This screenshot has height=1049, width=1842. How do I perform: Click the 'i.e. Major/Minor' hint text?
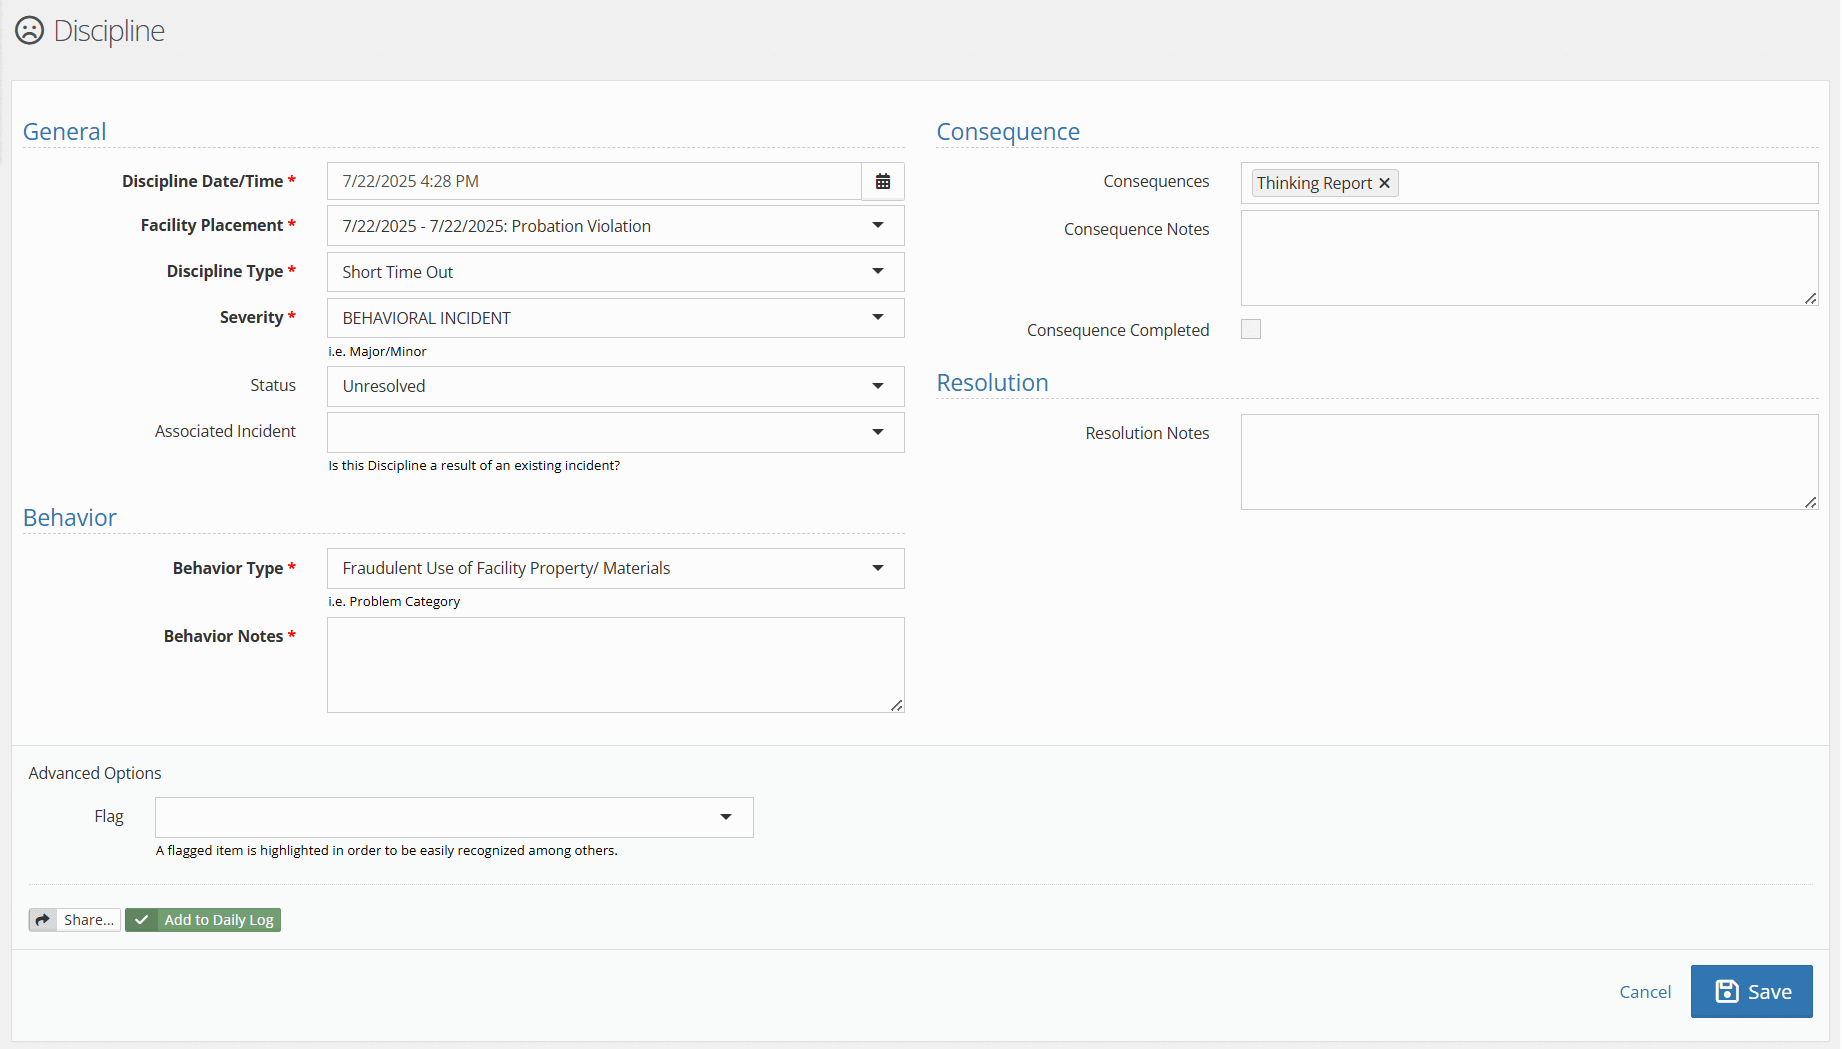377,352
